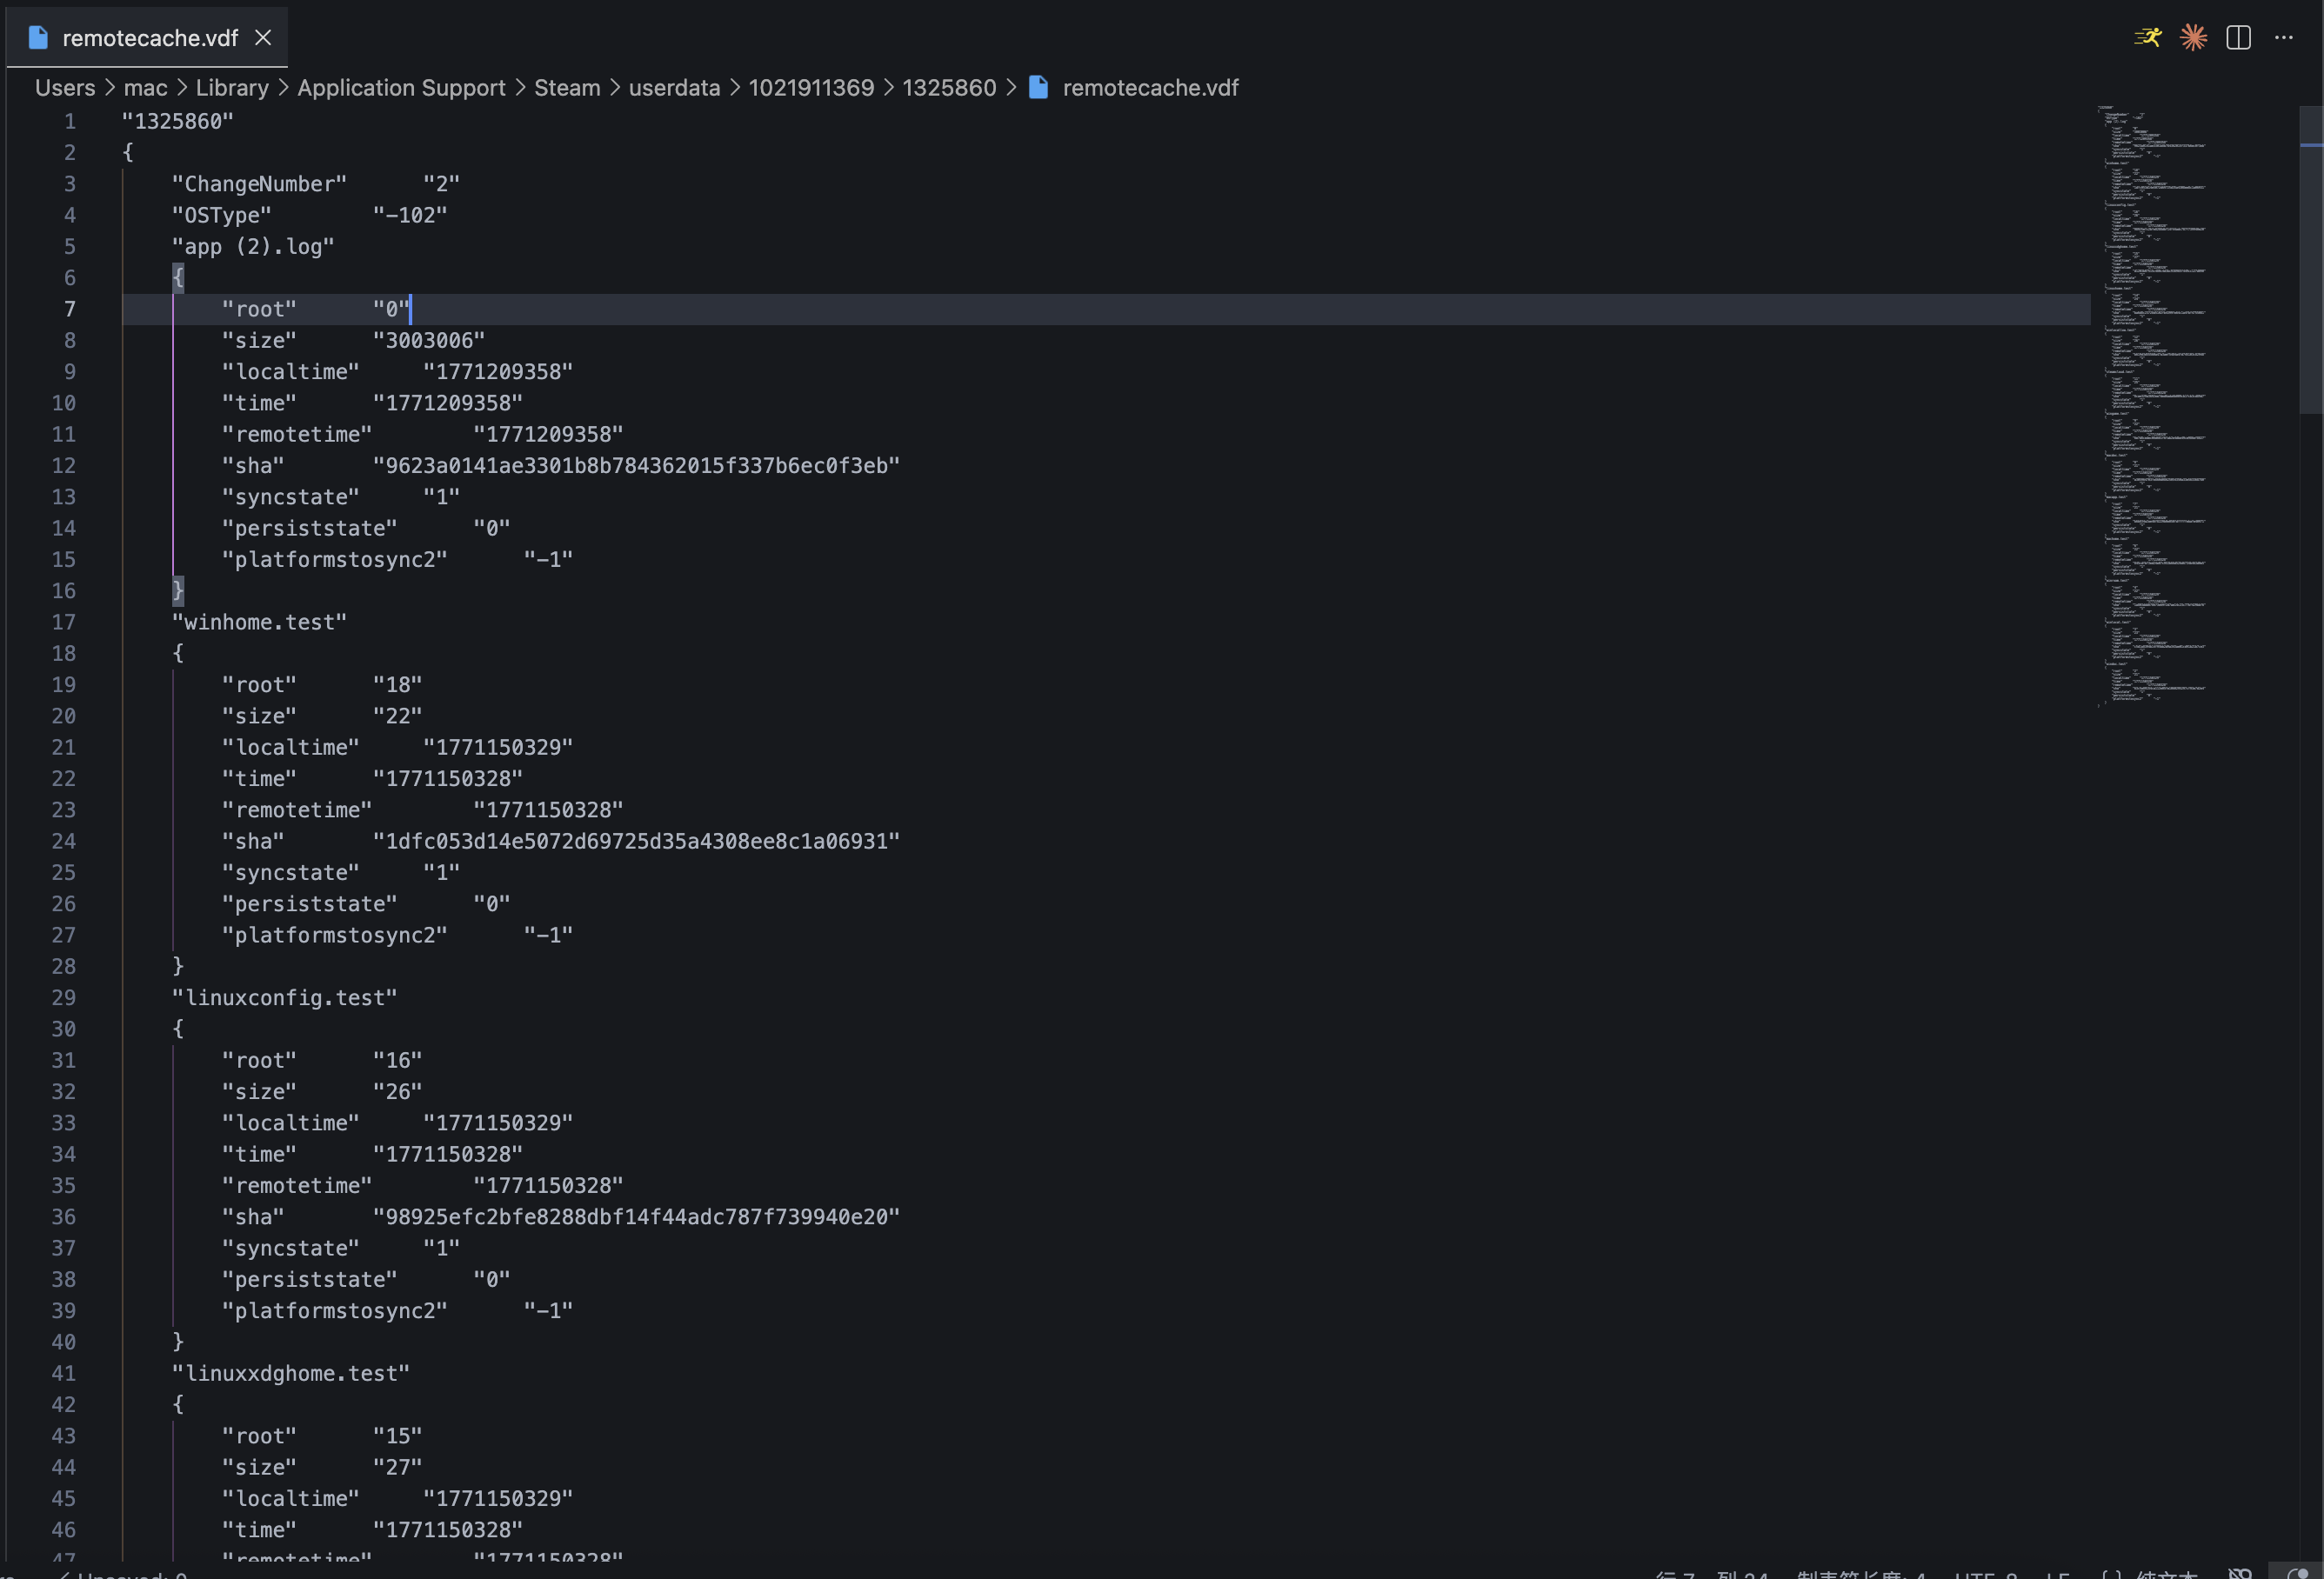The height and width of the screenshot is (1579, 2324).
Task: Open the editor actions ellipsis menu
Action: click(2283, 37)
